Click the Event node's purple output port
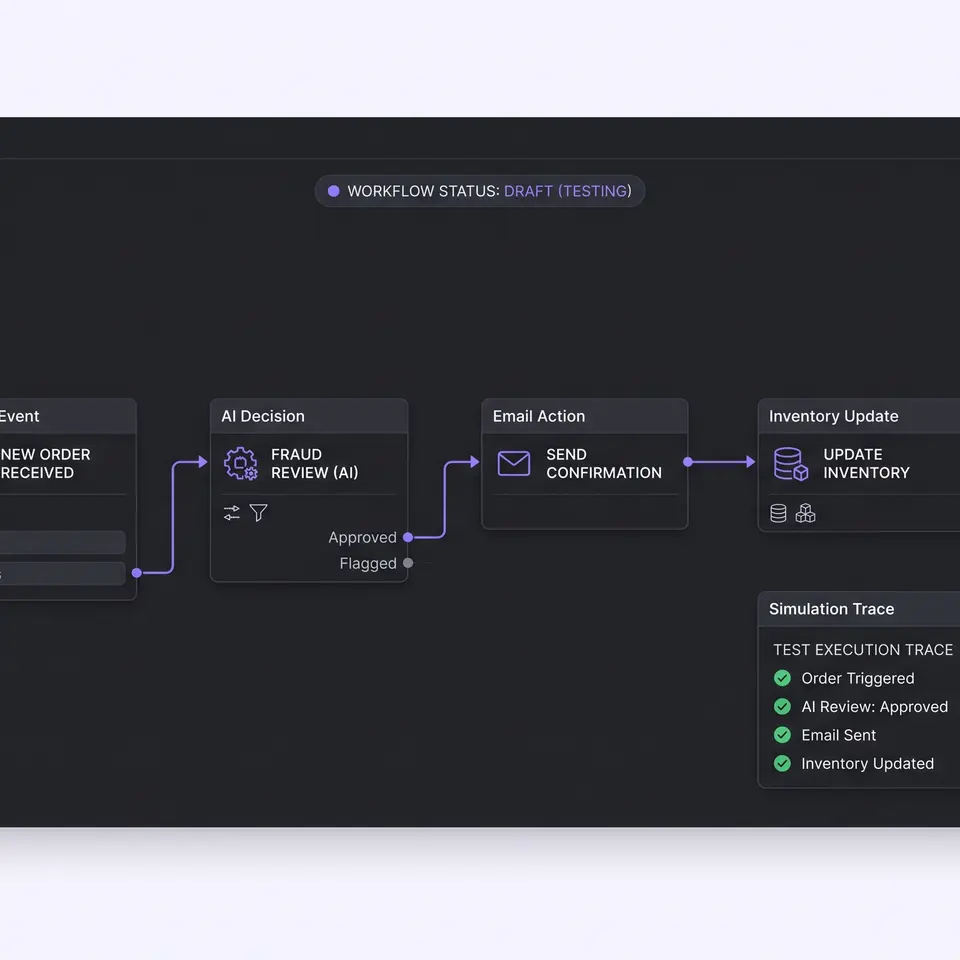Viewport: 960px width, 960px height. click(x=137, y=572)
